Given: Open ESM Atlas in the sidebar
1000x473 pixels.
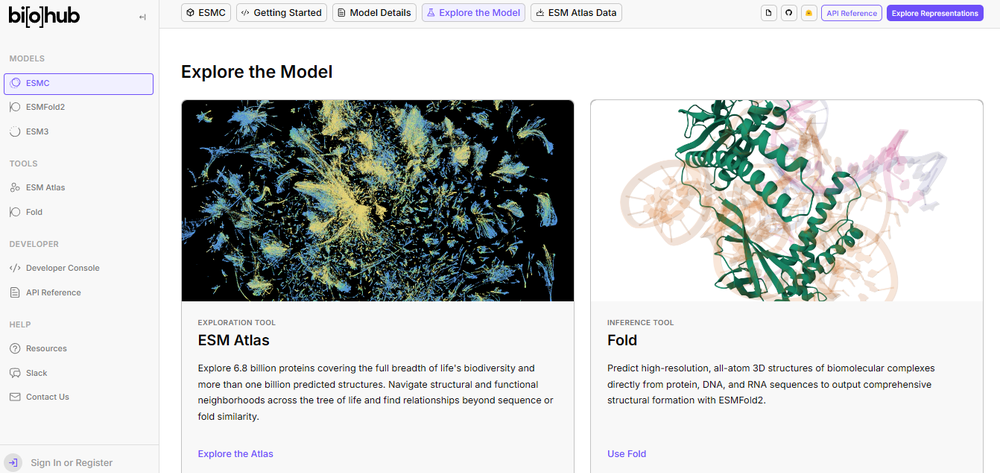Looking at the screenshot, I should pos(78,187).
